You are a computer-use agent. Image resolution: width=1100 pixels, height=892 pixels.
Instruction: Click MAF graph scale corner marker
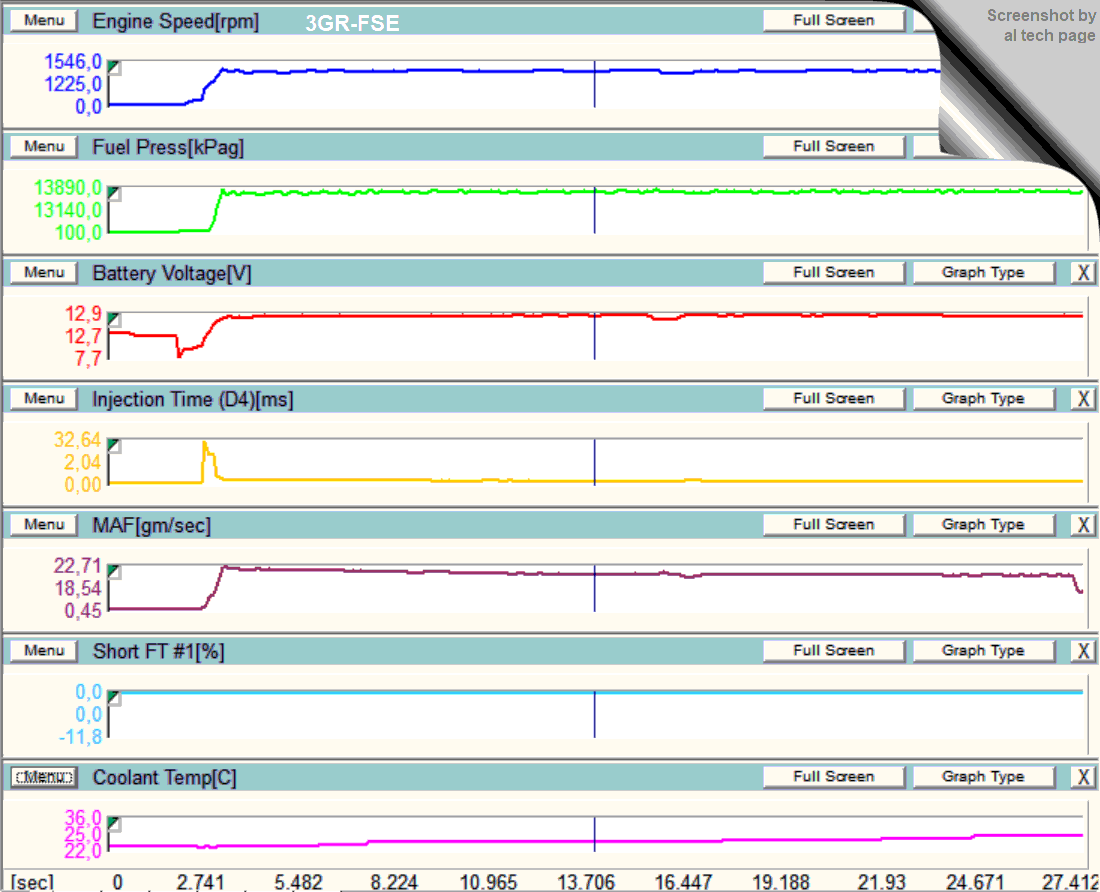114,571
